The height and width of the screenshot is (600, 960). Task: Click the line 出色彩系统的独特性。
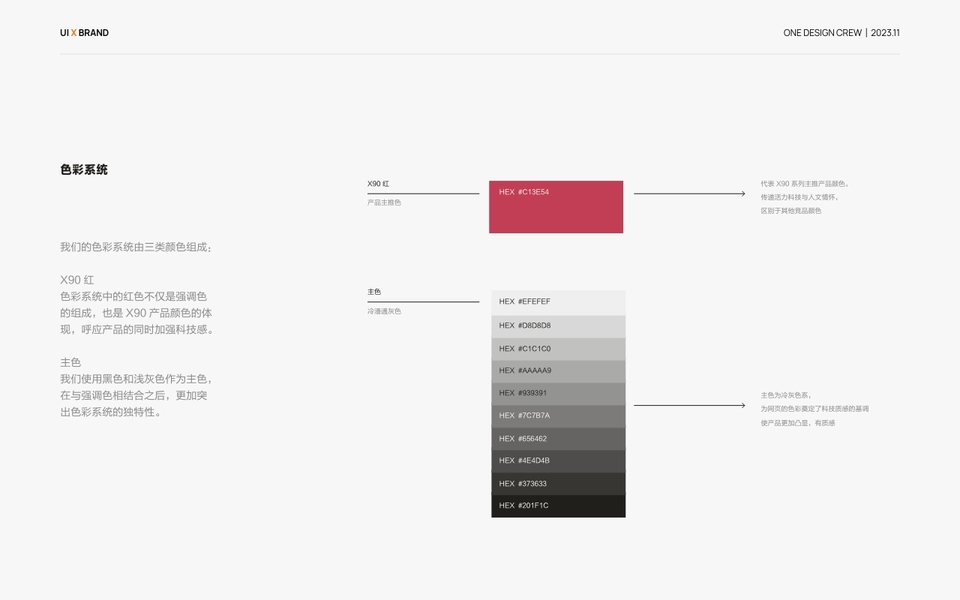[x=113, y=412]
